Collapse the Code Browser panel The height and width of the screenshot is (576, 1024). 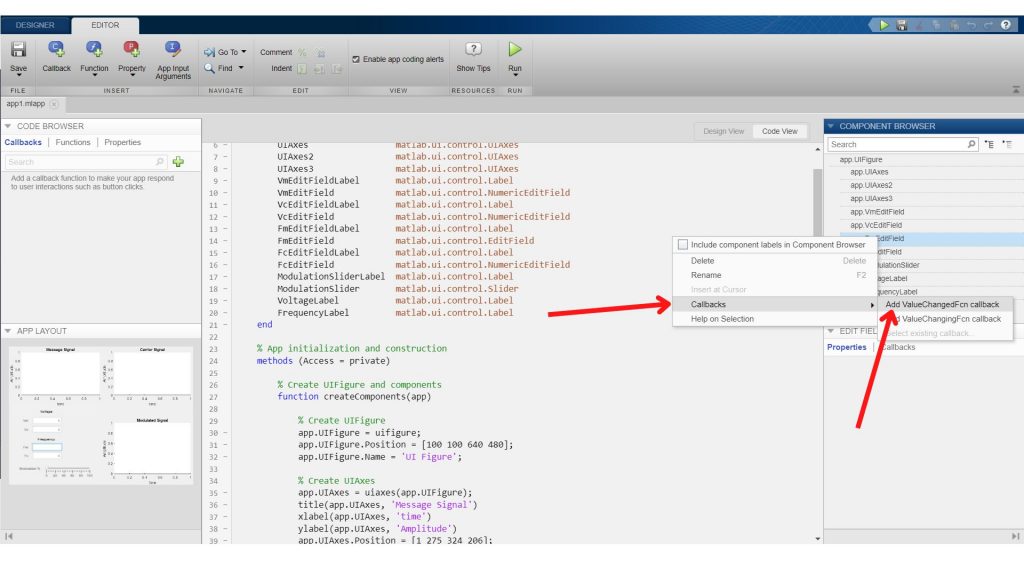click(x=9, y=125)
